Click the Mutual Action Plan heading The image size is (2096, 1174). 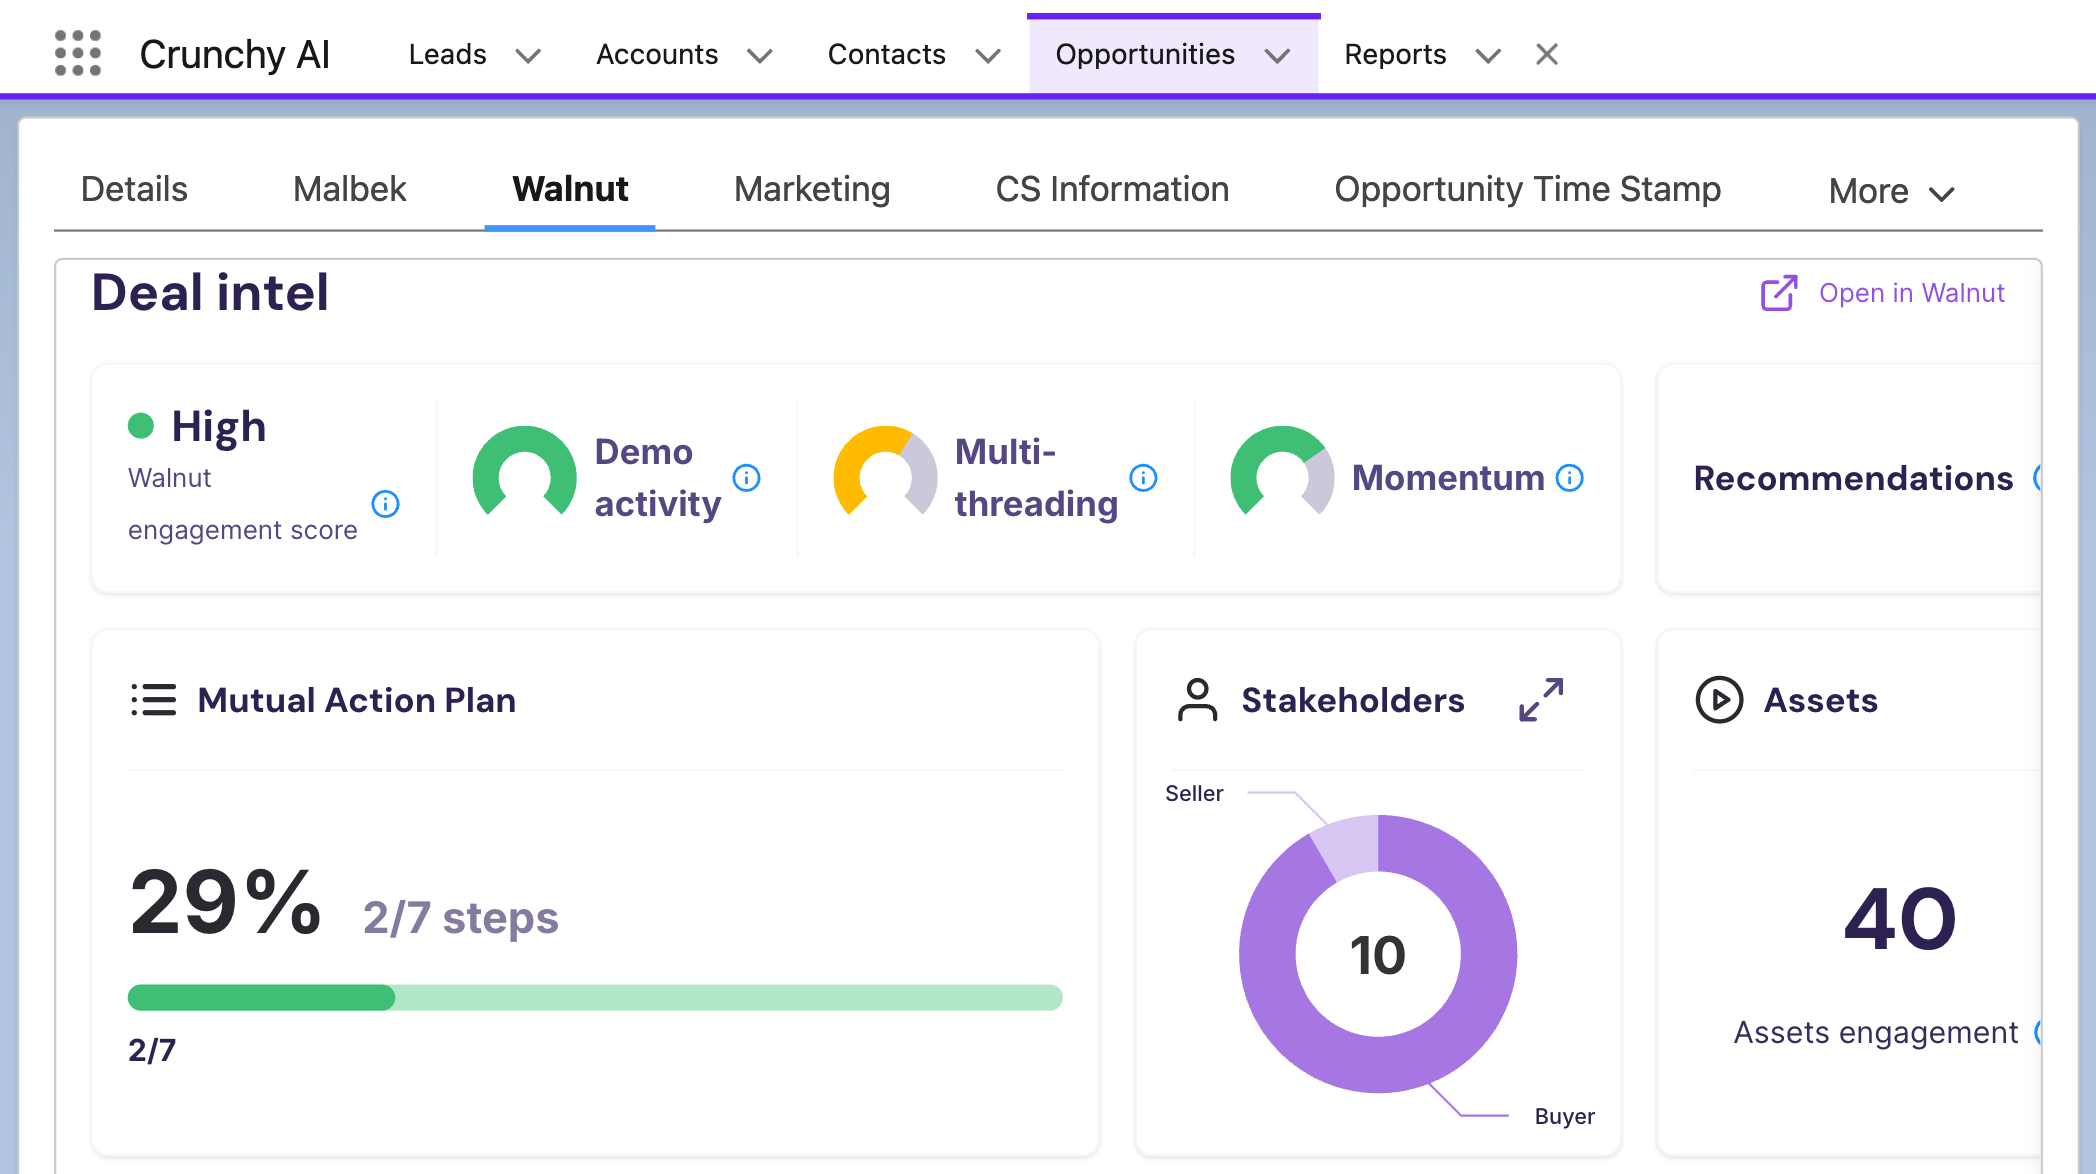[x=356, y=700]
